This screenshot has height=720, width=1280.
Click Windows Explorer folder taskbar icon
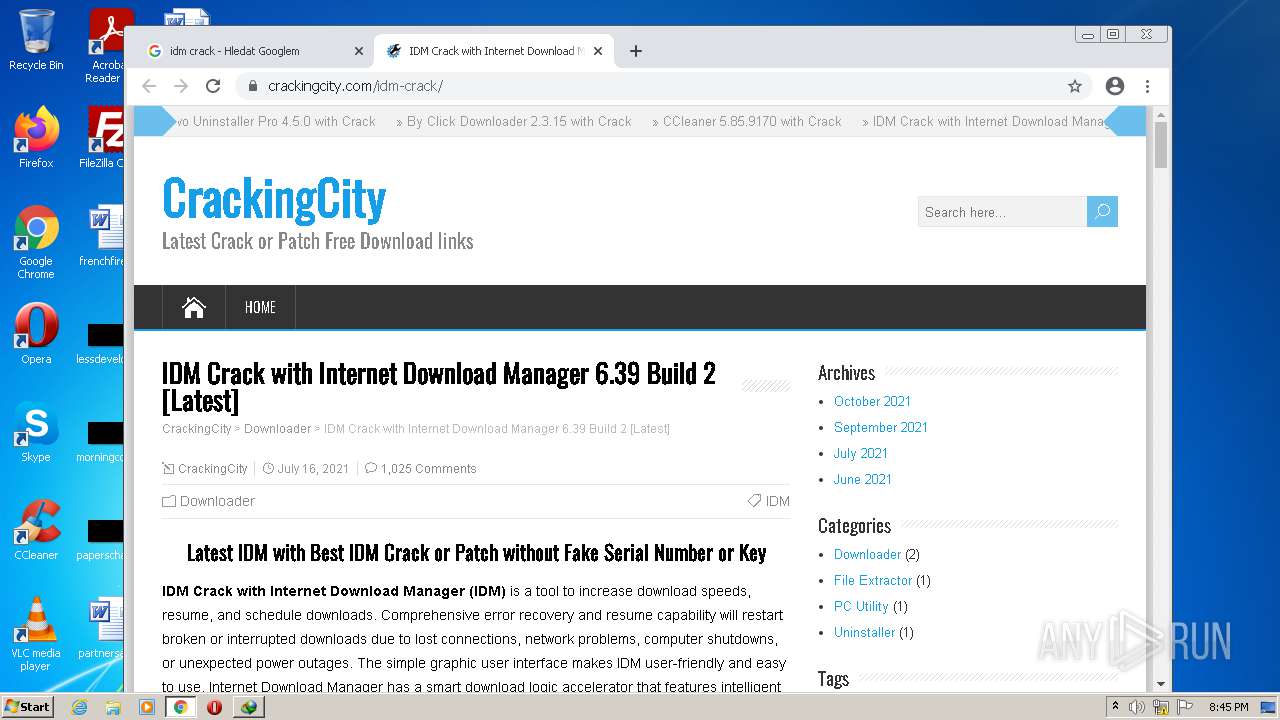click(113, 707)
